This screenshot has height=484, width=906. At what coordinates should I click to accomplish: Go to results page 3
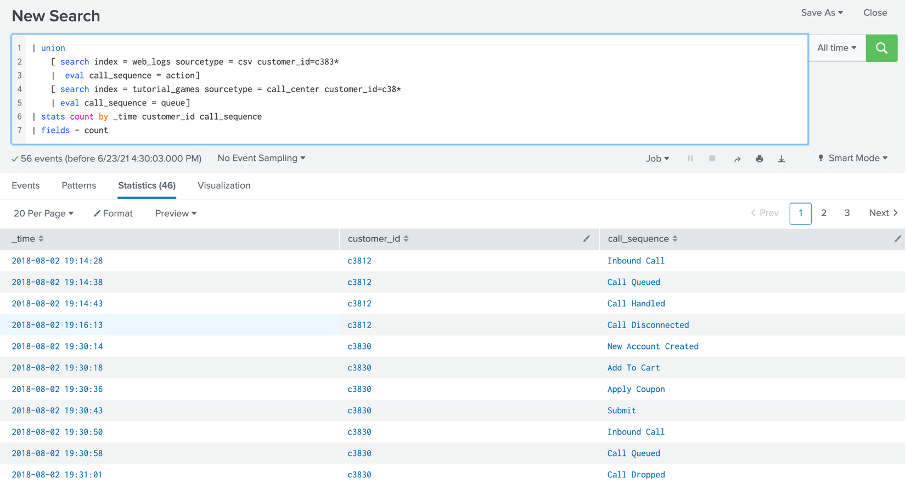click(x=847, y=213)
